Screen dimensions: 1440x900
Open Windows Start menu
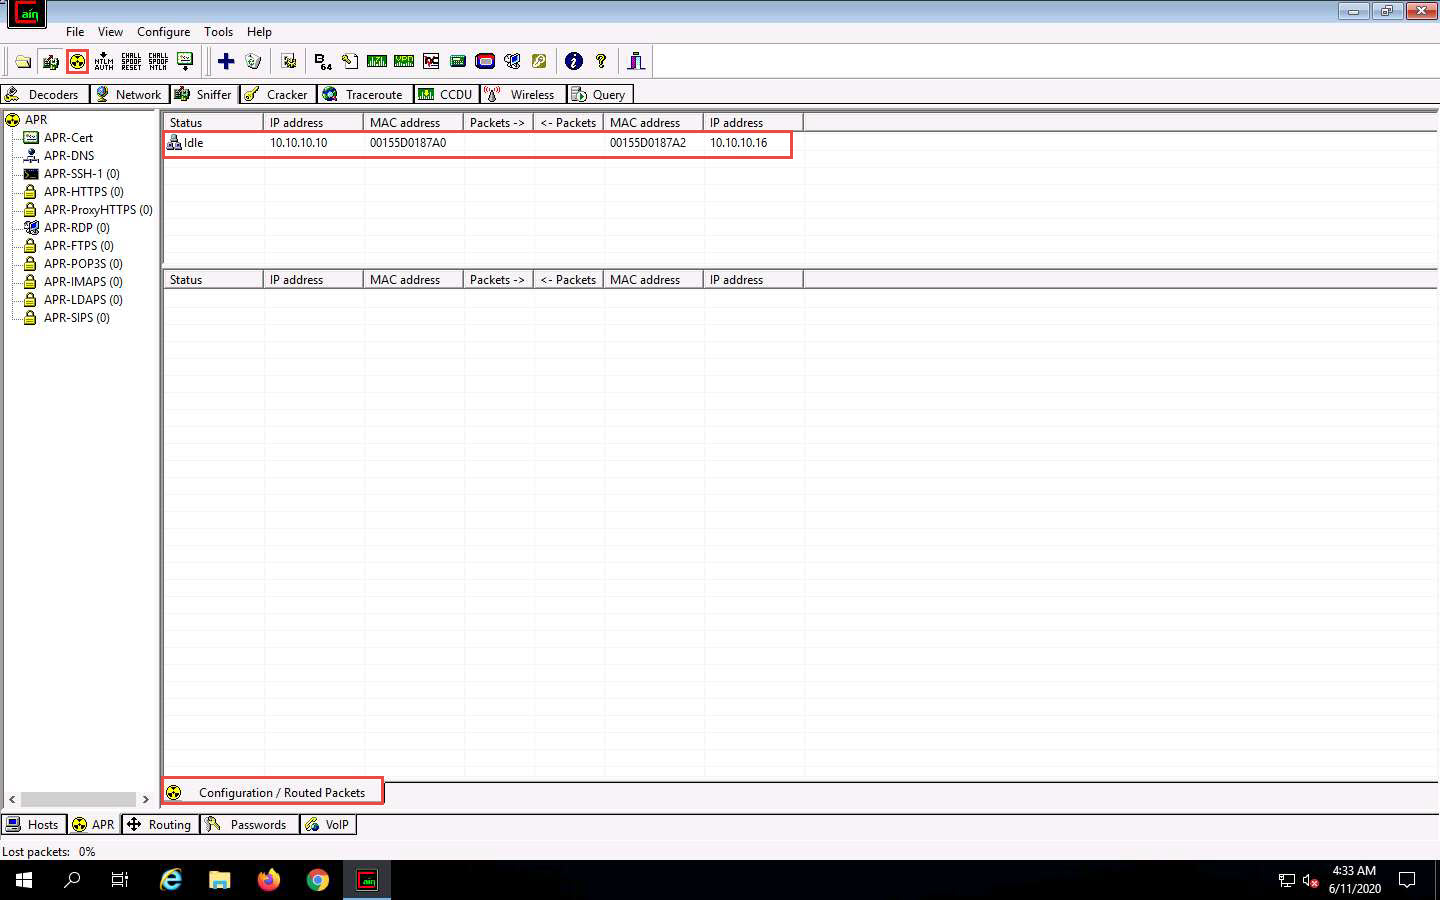24,880
